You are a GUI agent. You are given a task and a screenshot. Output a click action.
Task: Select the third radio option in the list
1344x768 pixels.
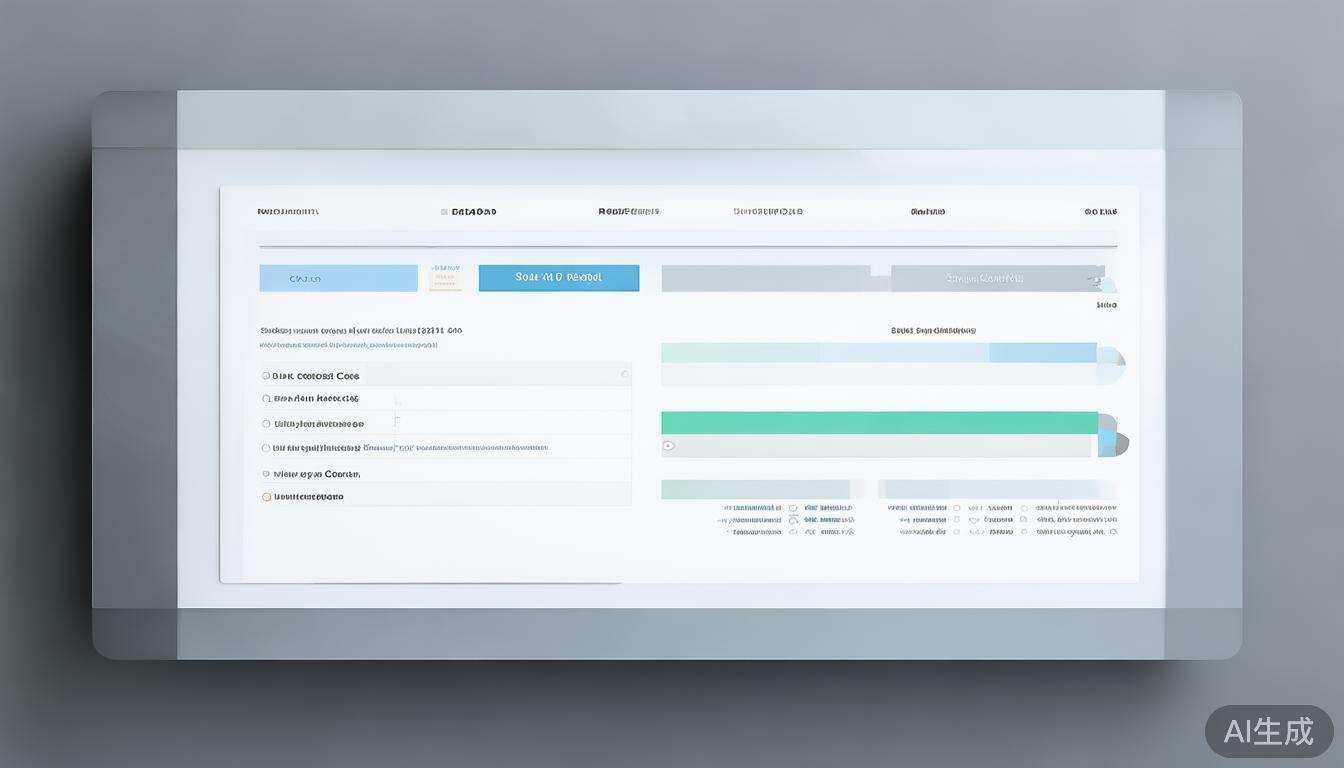tap(266, 424)
